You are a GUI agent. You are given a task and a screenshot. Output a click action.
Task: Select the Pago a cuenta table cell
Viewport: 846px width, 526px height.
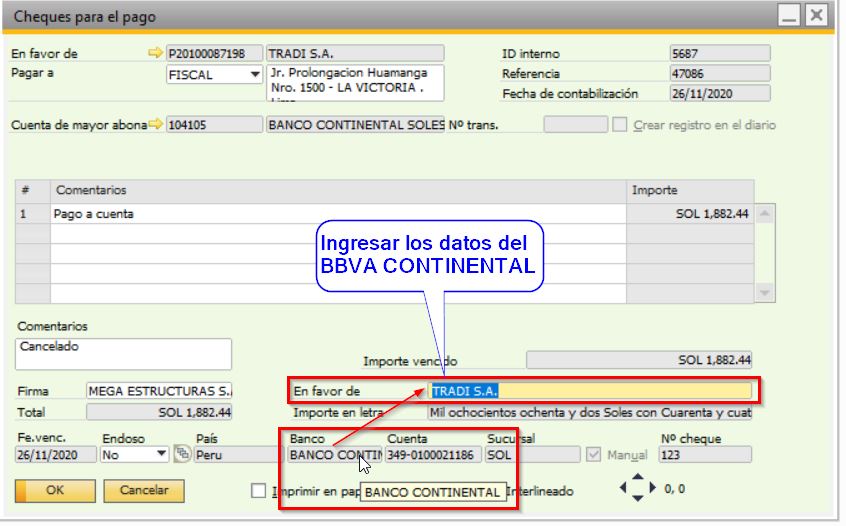[338, 214]
